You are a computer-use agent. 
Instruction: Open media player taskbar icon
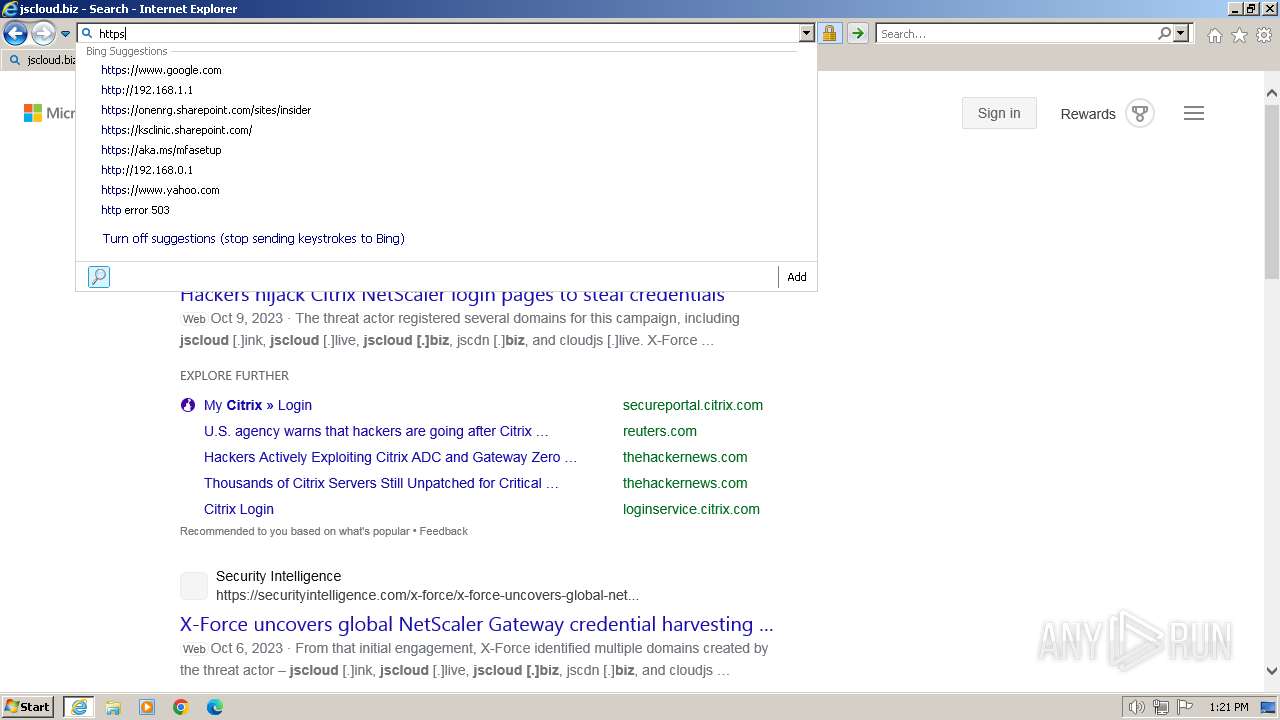[147, 707]
